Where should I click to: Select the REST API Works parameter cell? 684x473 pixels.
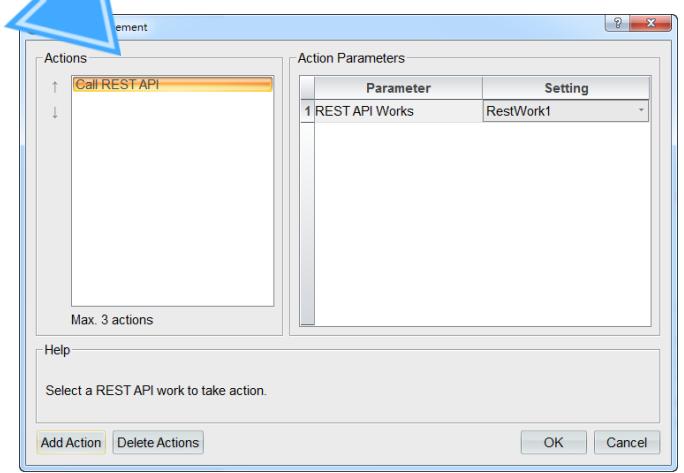tap(398, 111)
